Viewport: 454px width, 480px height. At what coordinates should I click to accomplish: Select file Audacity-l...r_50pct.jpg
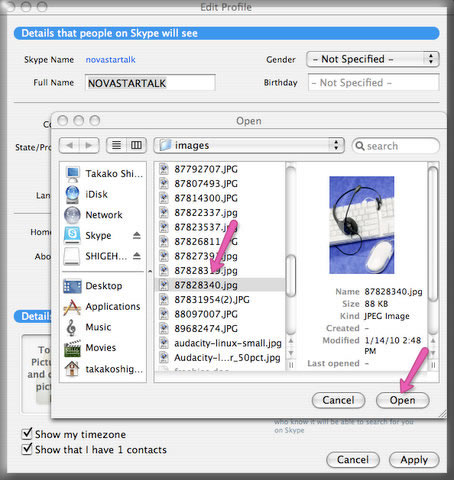220,358
